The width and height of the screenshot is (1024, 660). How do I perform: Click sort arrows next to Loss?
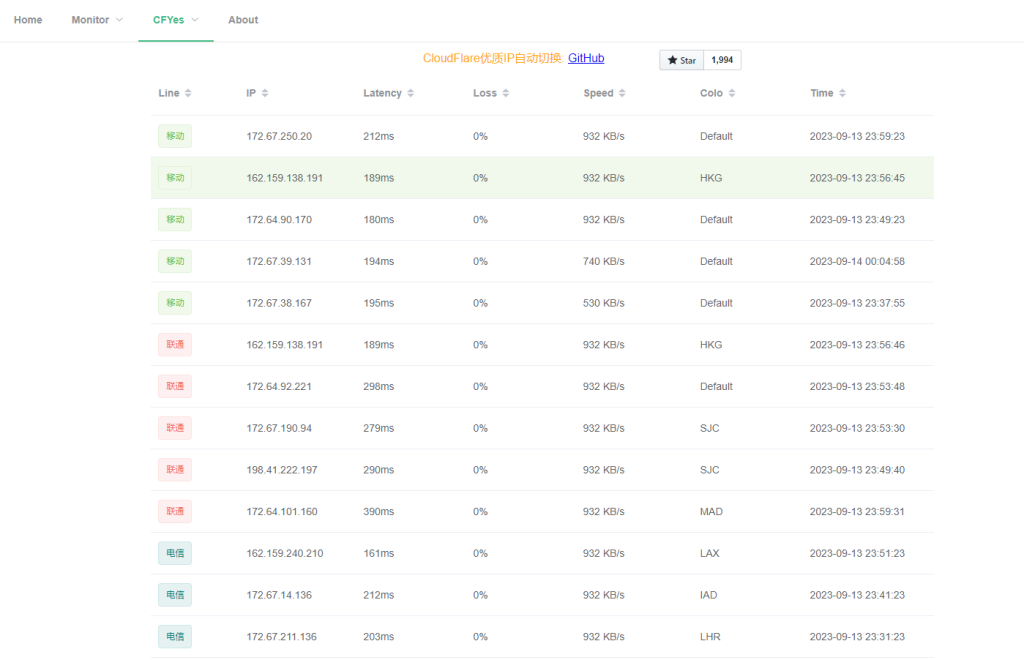[505, 93]
